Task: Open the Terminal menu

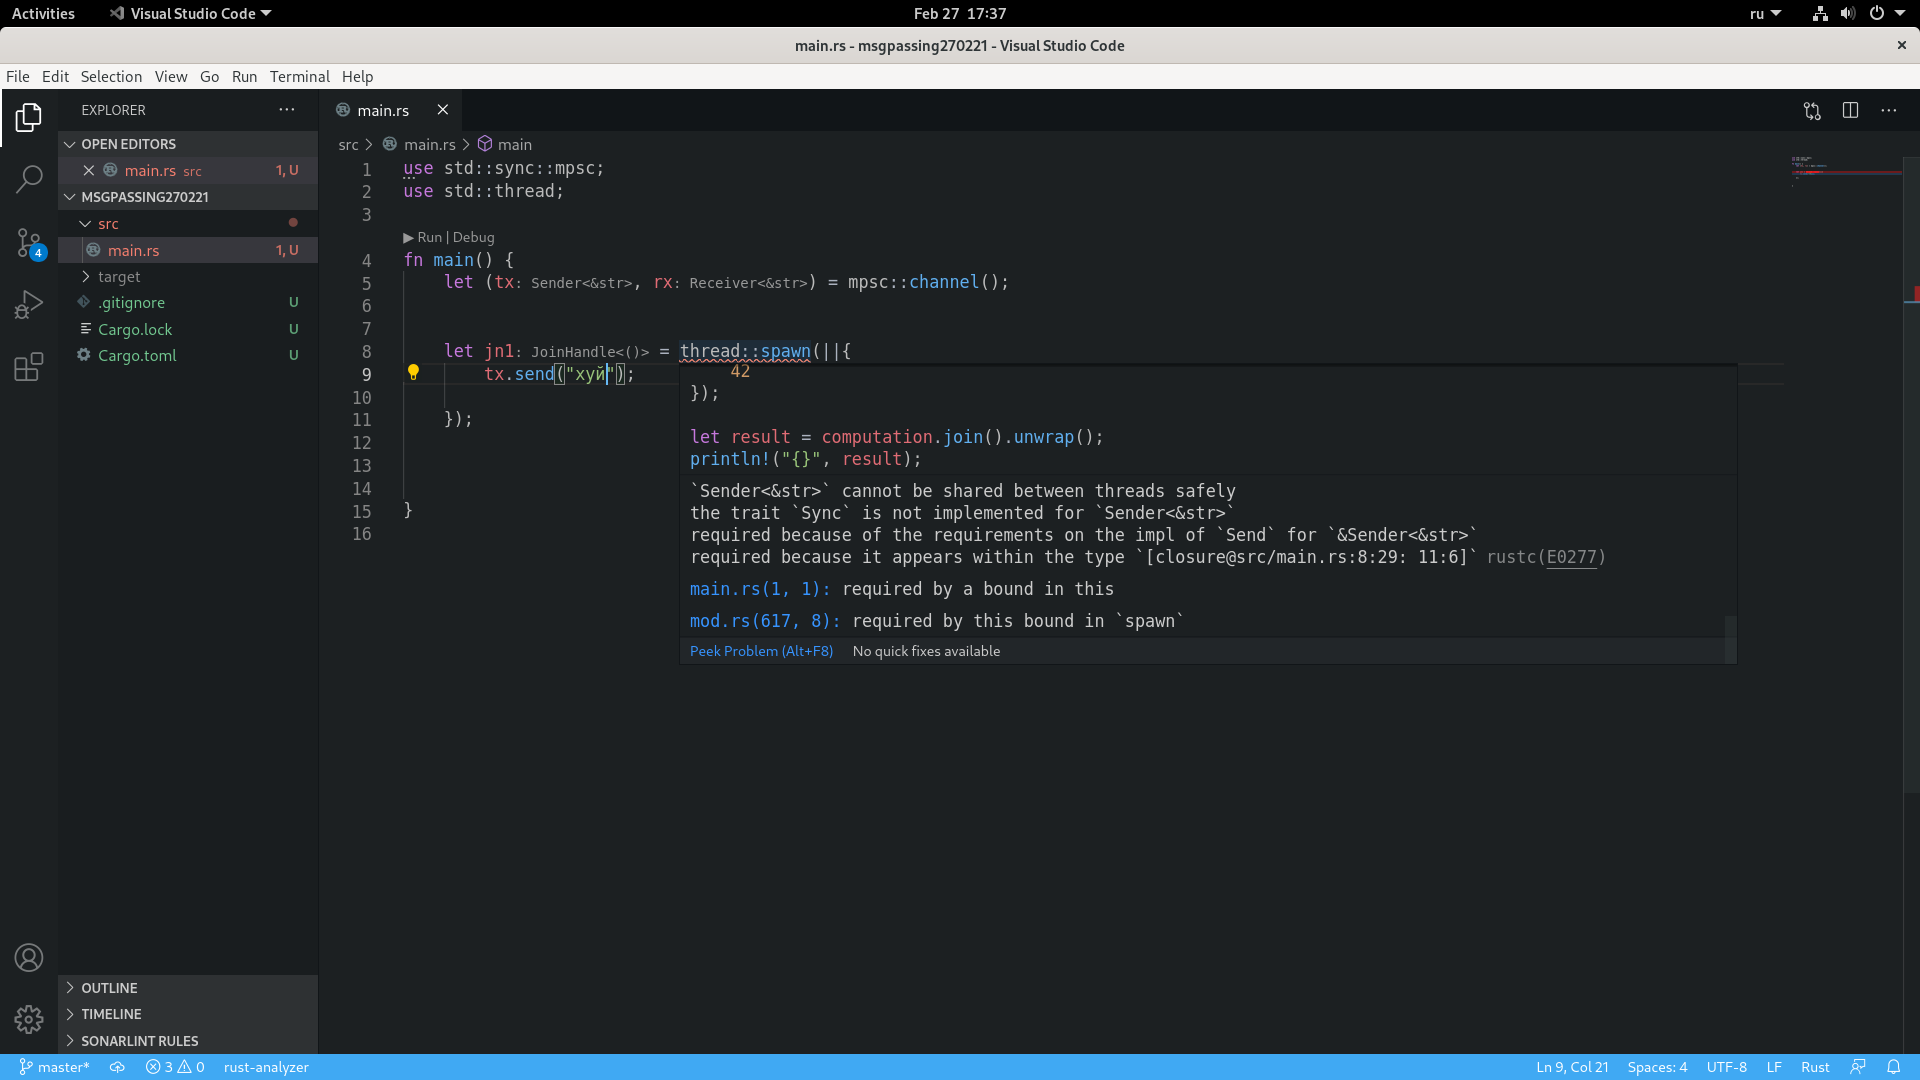Action: coord(299,77)
